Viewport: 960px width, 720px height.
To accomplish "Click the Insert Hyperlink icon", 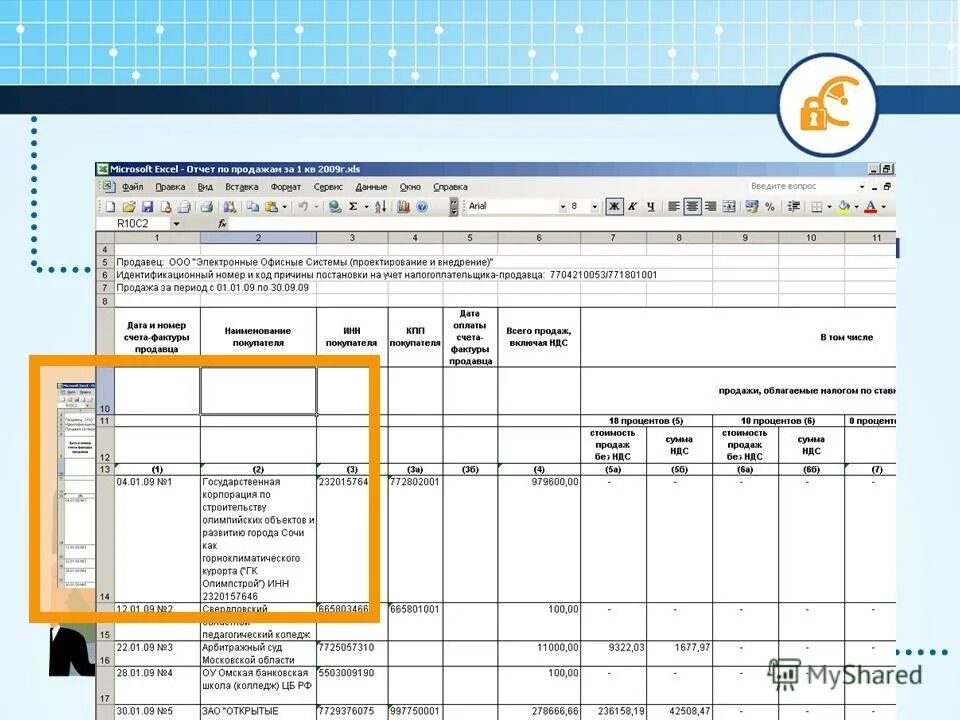I will (x=333, y=206).
